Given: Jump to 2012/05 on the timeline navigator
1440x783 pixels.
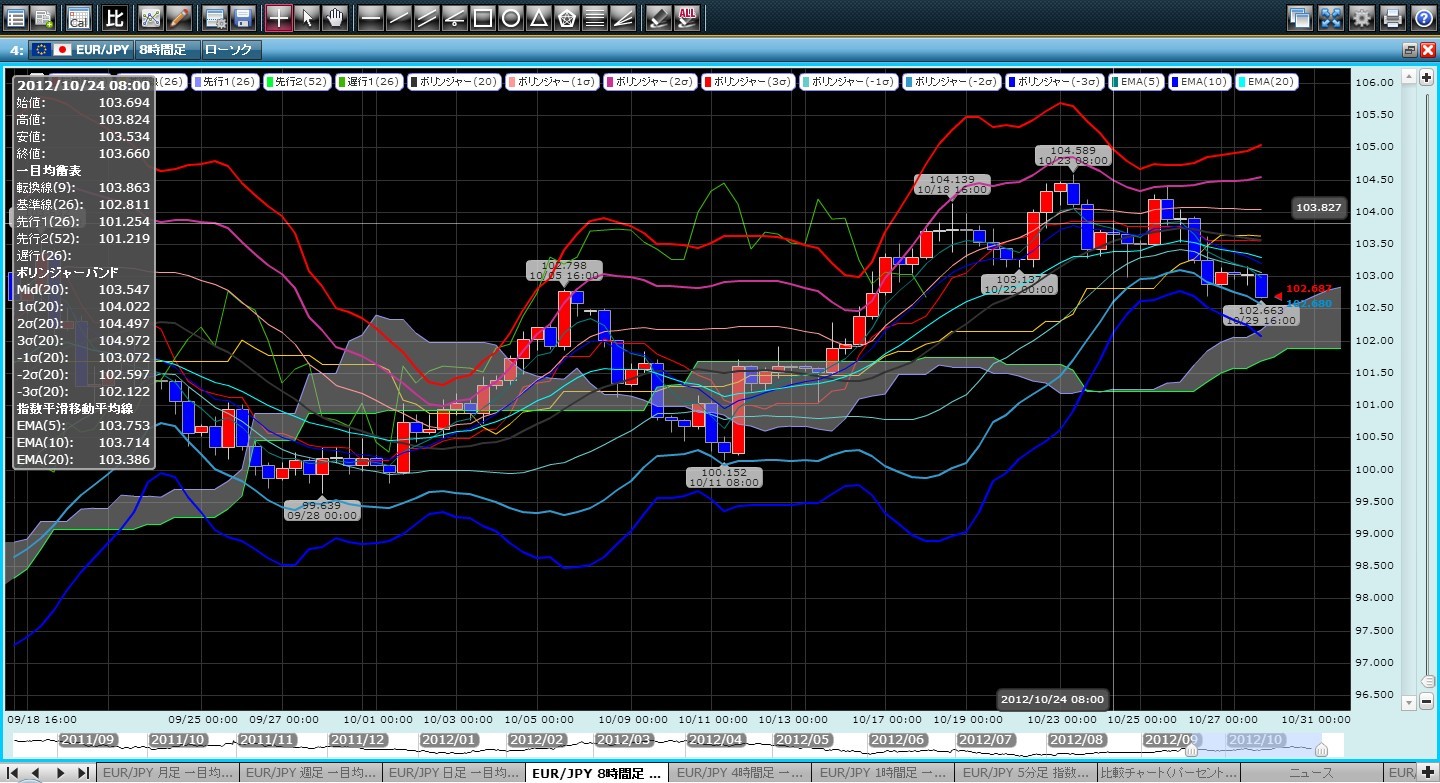Looking at the screenshot, I should click(803, 739).
